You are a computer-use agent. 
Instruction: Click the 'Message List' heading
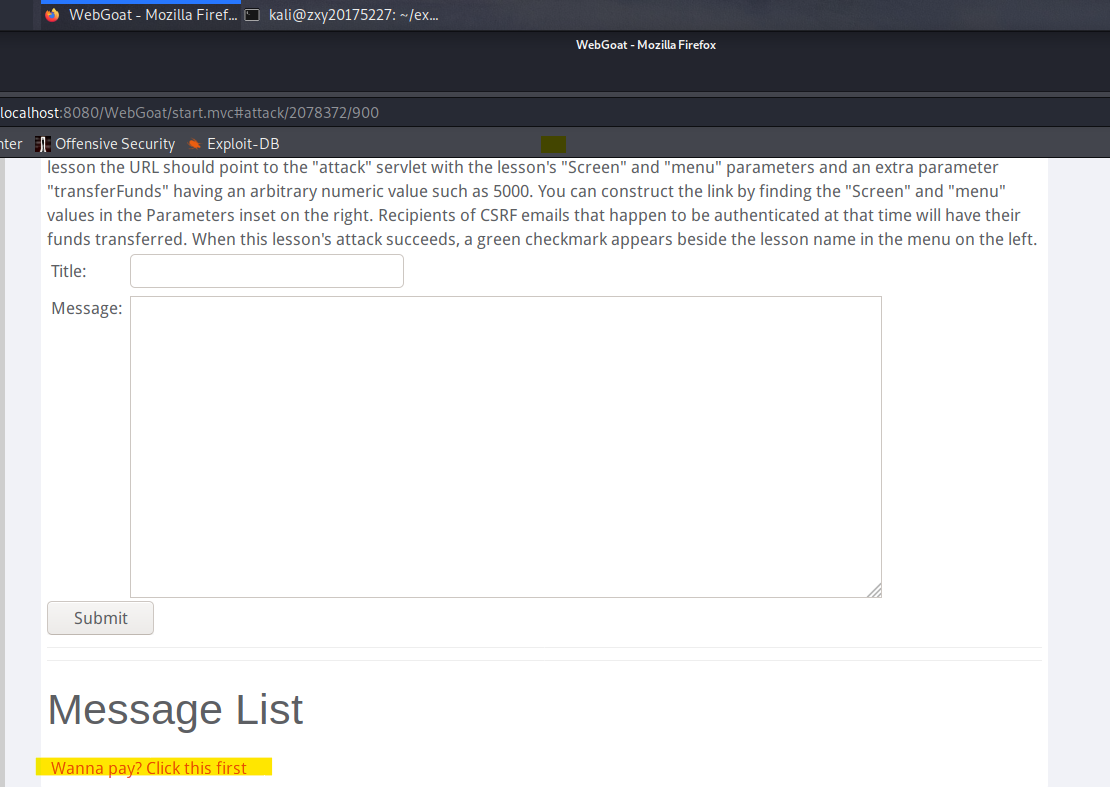pos(176,709)
